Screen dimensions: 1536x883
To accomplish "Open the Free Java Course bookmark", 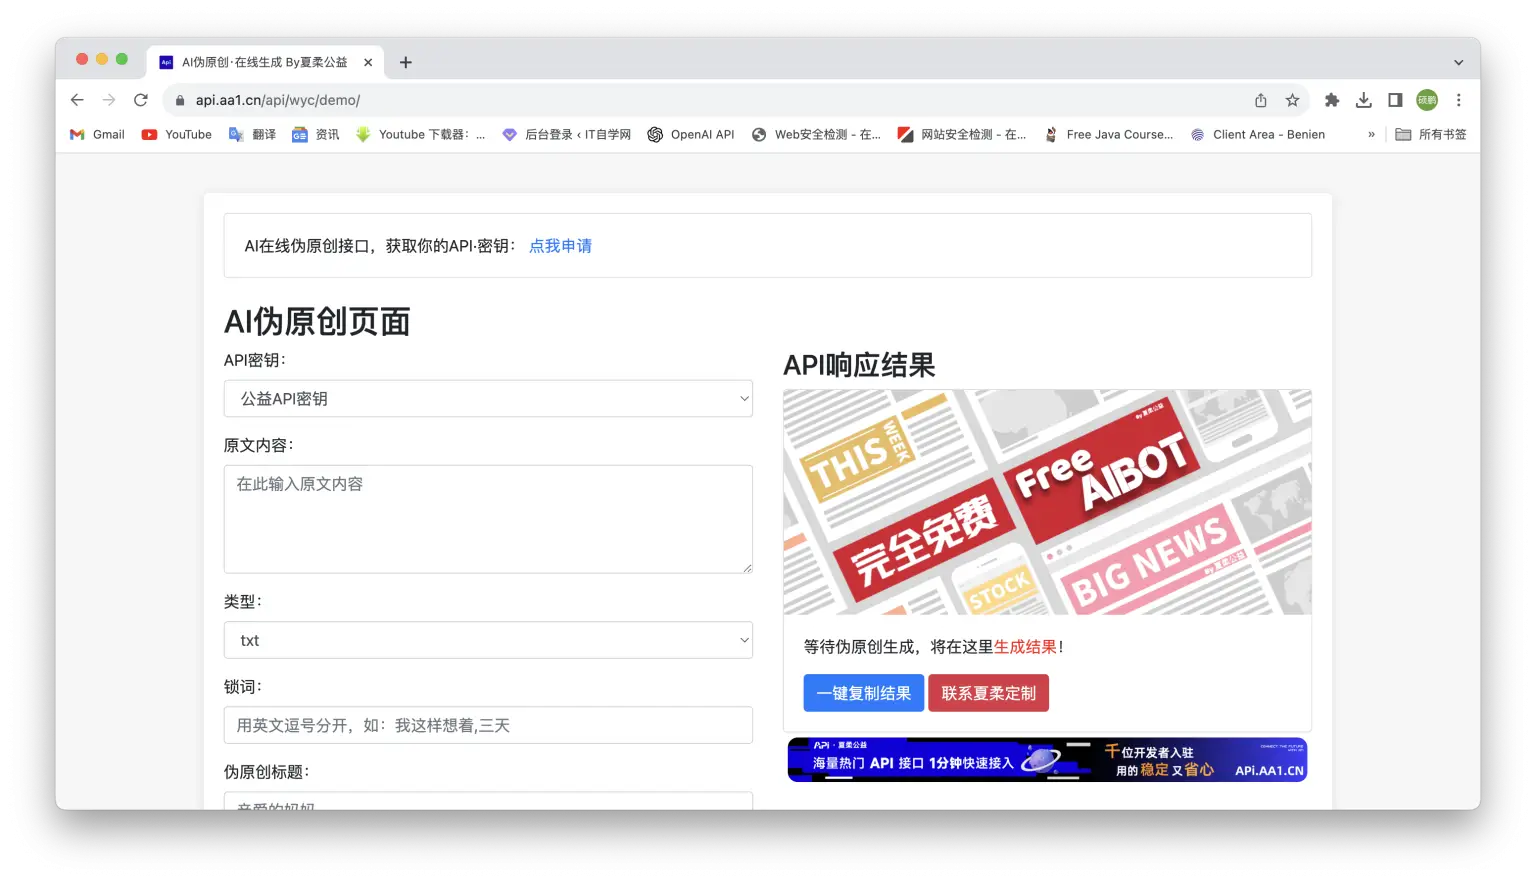I will pos(1108,134).
